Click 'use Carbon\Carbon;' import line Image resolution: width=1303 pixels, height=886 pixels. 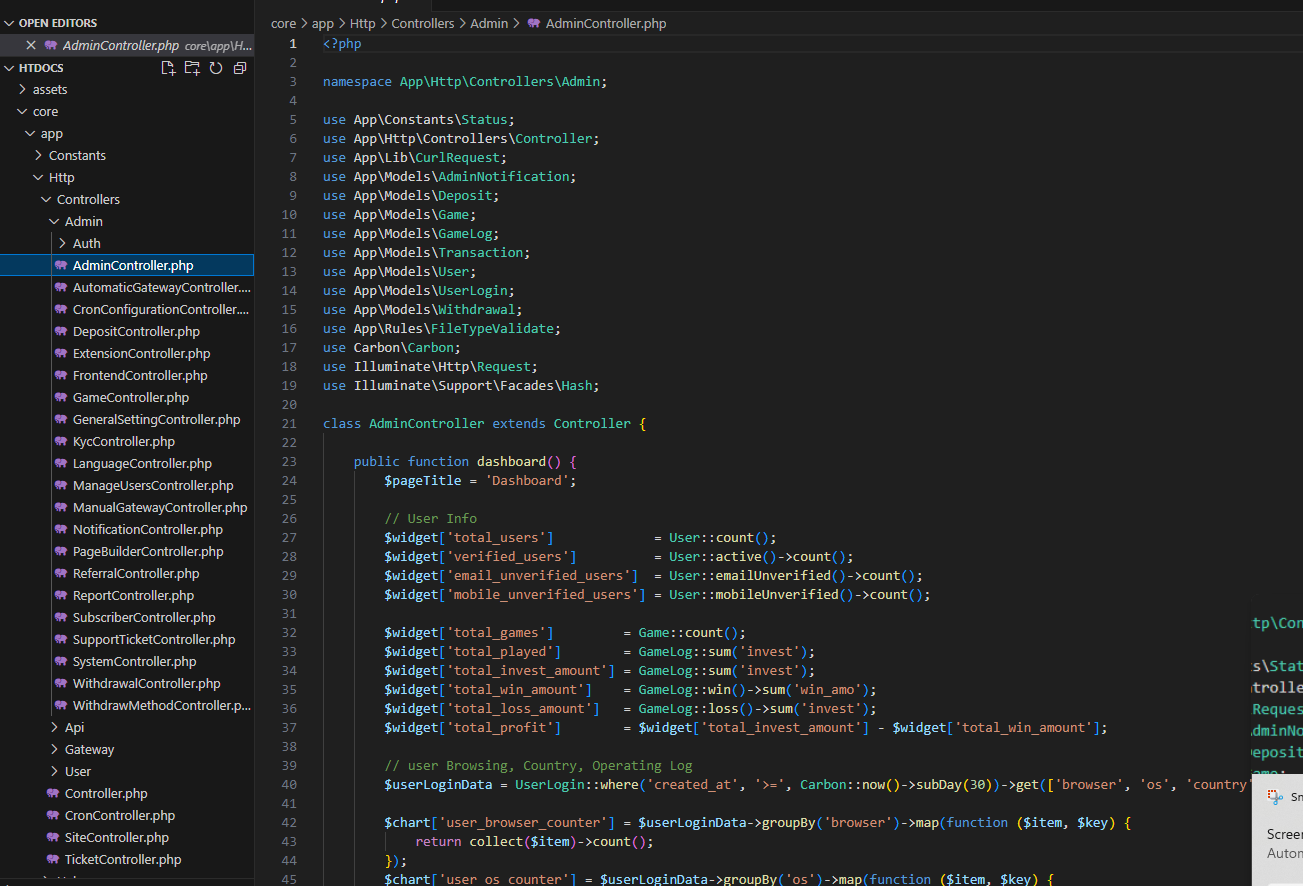[x=392, y=347]
